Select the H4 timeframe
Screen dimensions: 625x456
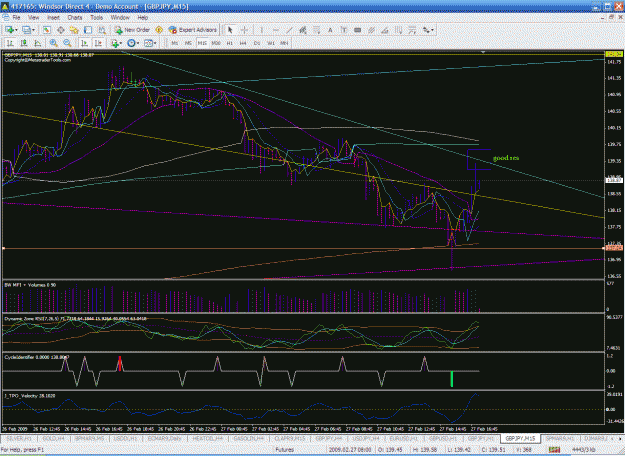point(243,43)
